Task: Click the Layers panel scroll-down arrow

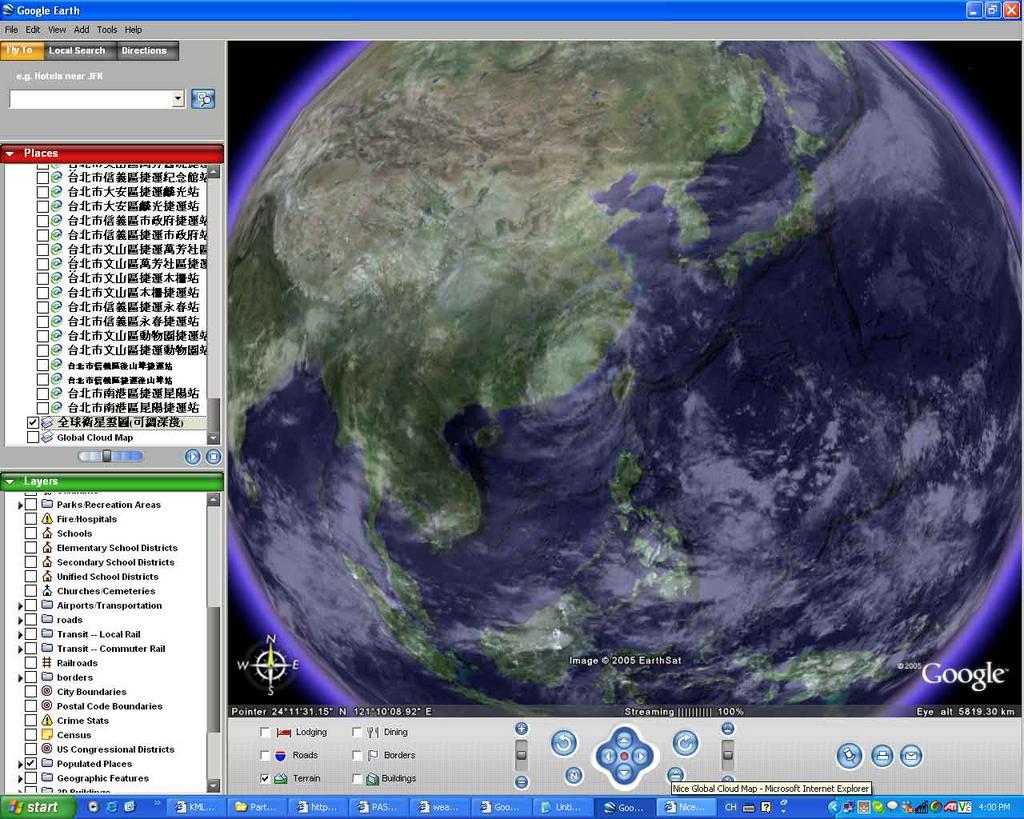Action: tap(214, 785)
